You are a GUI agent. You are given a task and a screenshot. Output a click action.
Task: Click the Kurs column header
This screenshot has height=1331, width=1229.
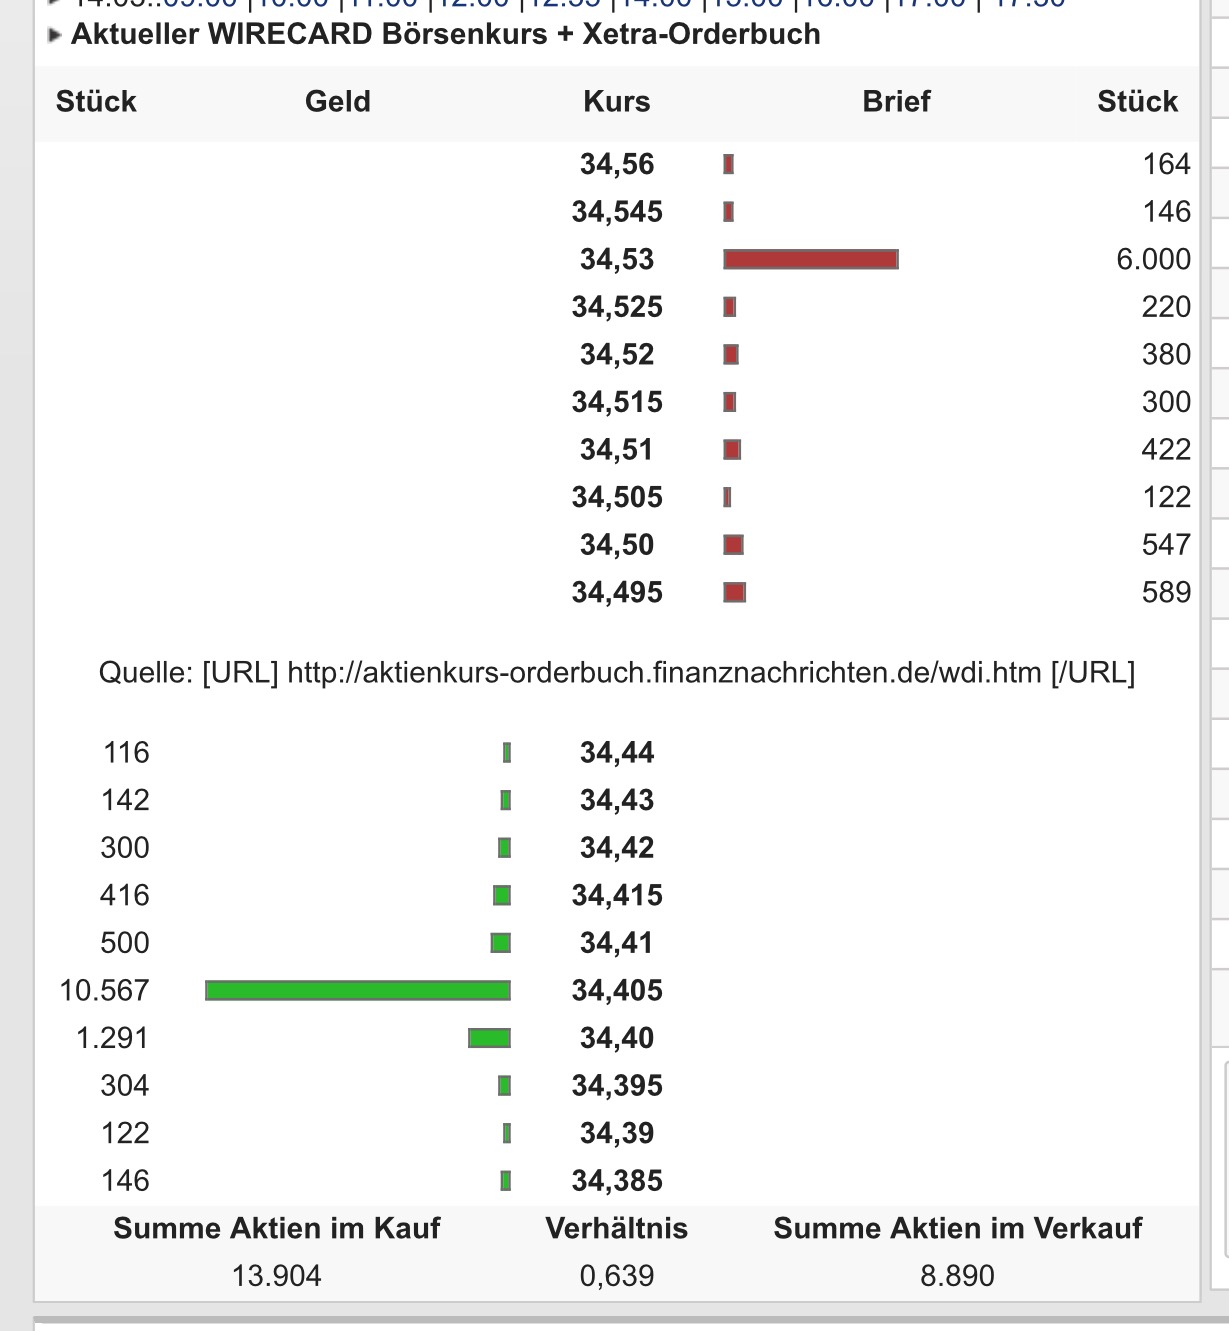(x=616, y=101)
